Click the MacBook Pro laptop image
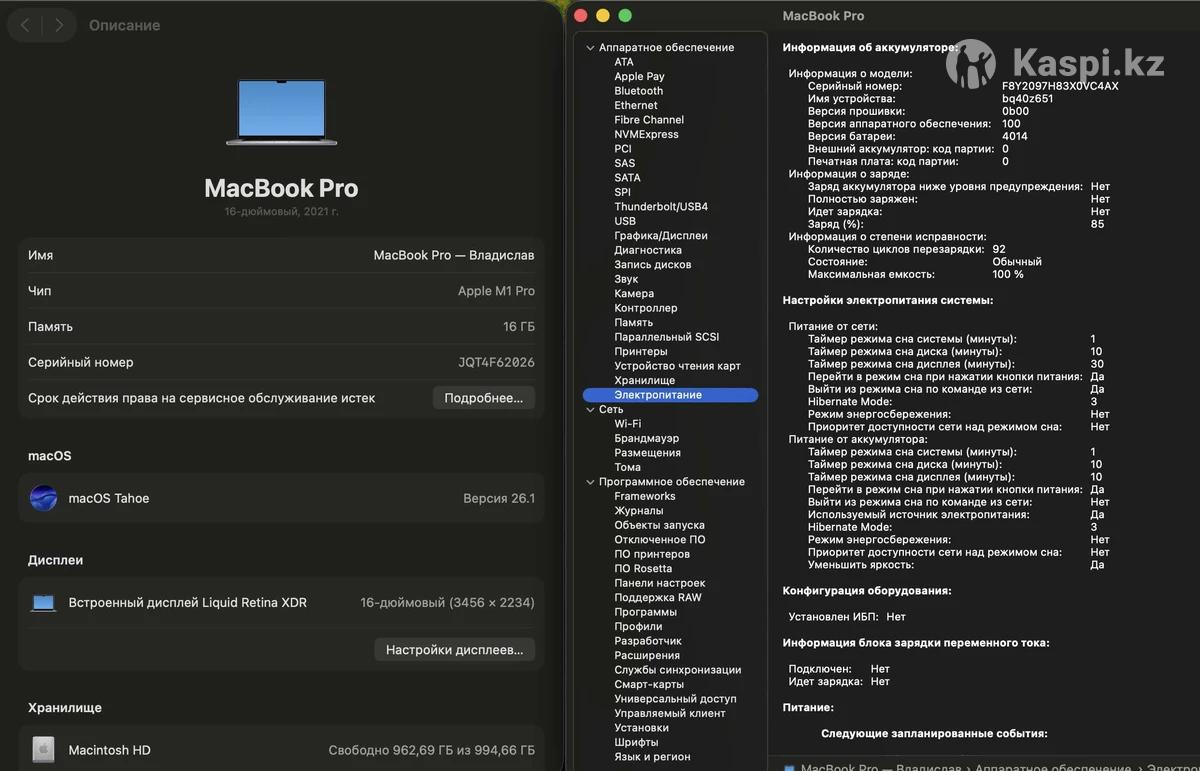 click(281, 112)
